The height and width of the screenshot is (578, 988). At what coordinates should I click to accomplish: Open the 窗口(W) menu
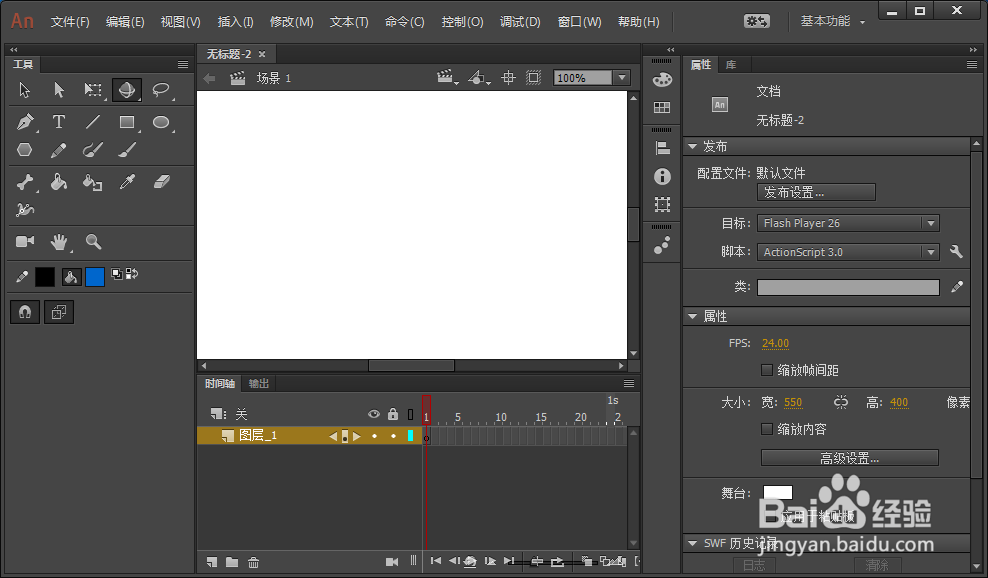tap(580, 22)
